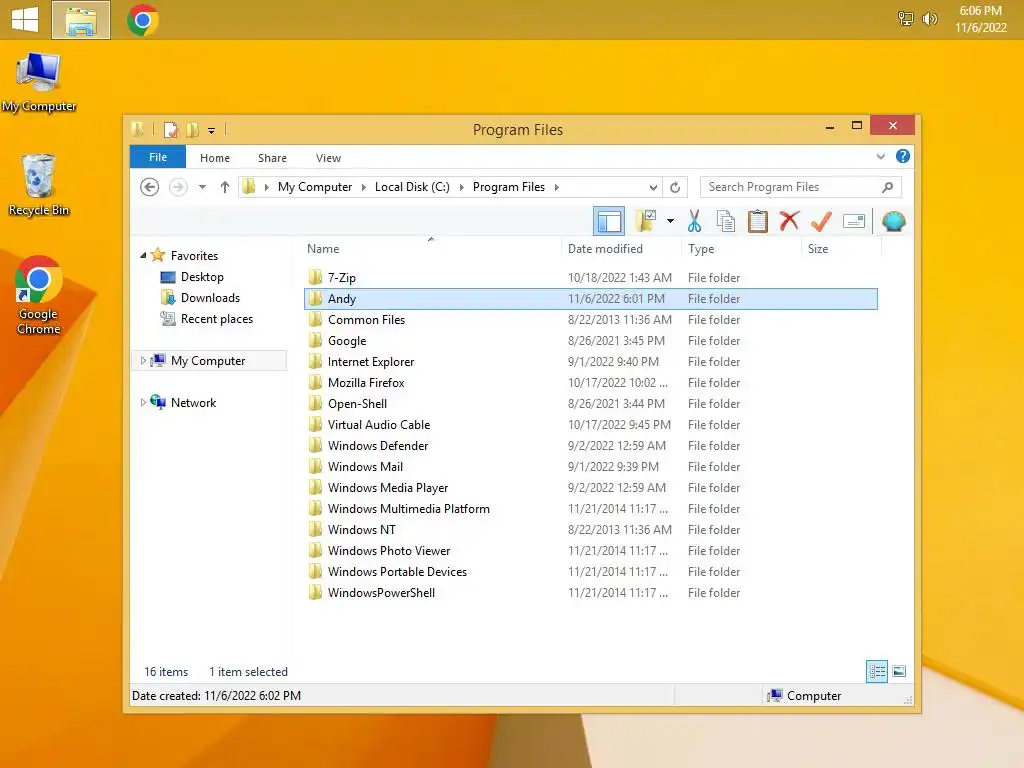Click the Rename toolbar icon
The height and width of the screenshot is (768, 1024).
point(854,221)
